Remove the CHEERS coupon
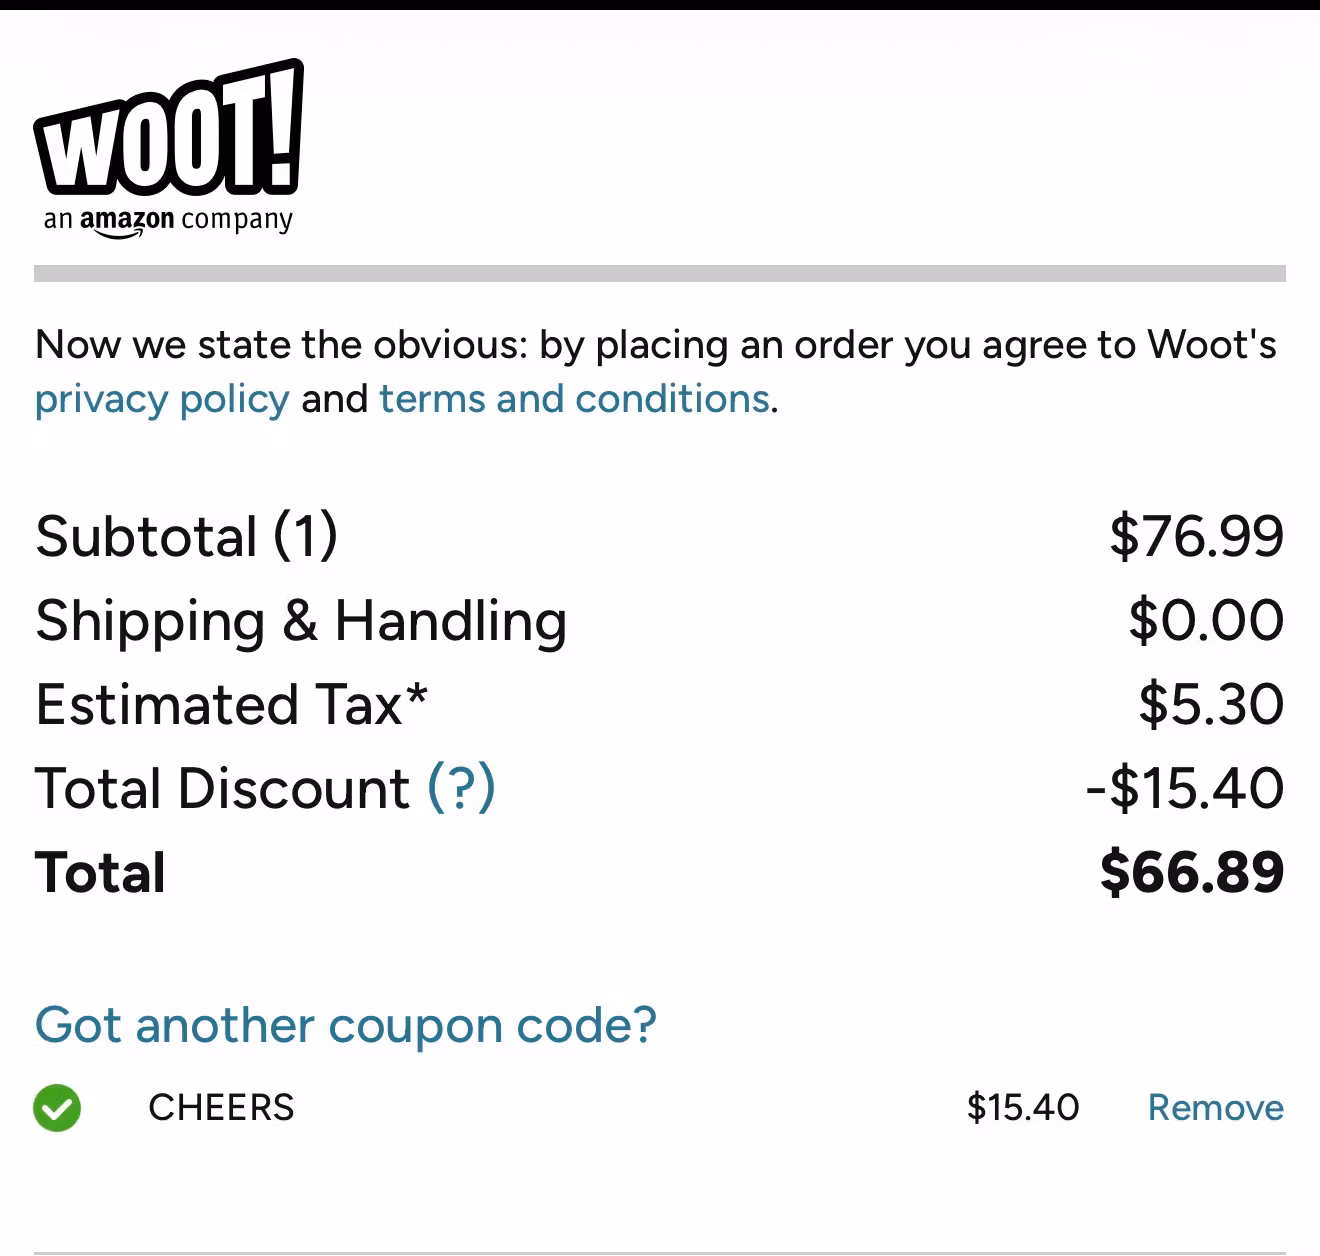Screen dimensions: 1320x1256 [1215, 1108]
